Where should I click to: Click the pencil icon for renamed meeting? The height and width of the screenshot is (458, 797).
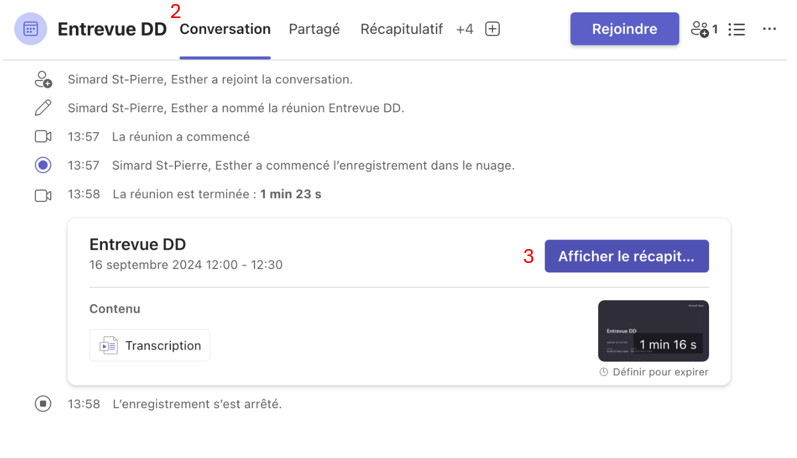tap(43, 107)
